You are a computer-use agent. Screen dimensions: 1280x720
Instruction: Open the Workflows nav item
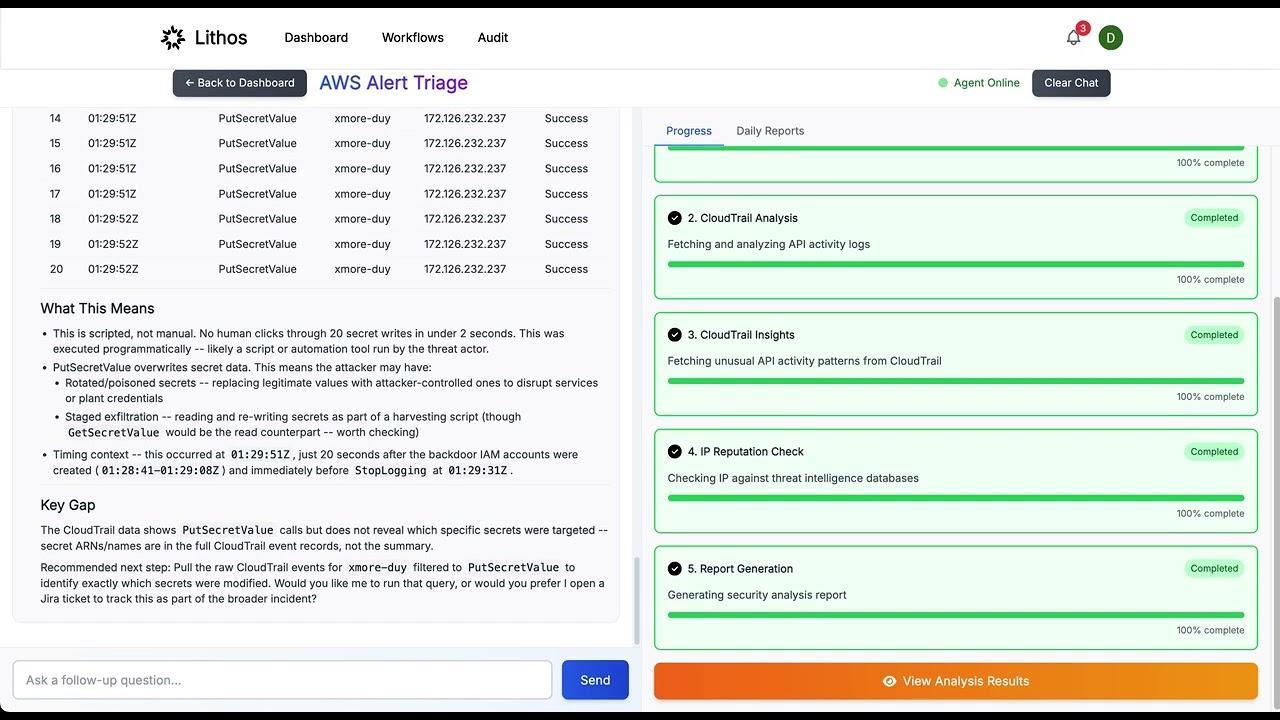pyautogui.click(x=413, y=38)
